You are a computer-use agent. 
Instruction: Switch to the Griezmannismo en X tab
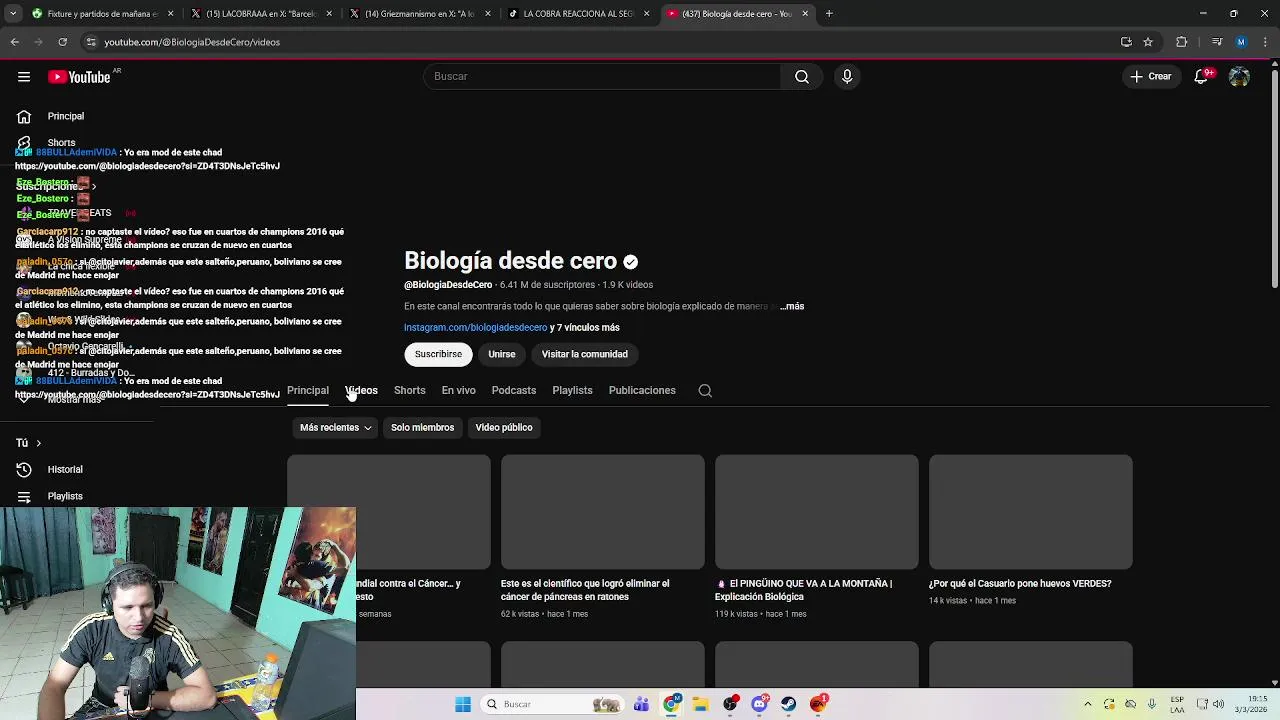point(420,14)
